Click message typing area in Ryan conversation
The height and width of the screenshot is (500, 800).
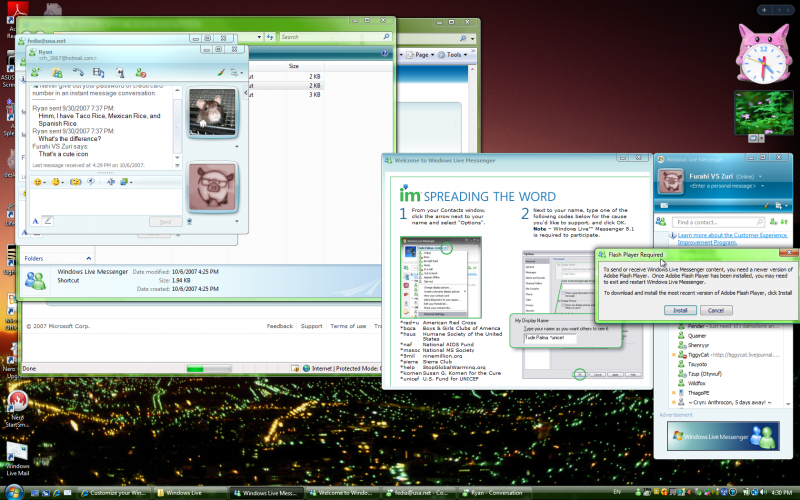click(x=106, y=202)
